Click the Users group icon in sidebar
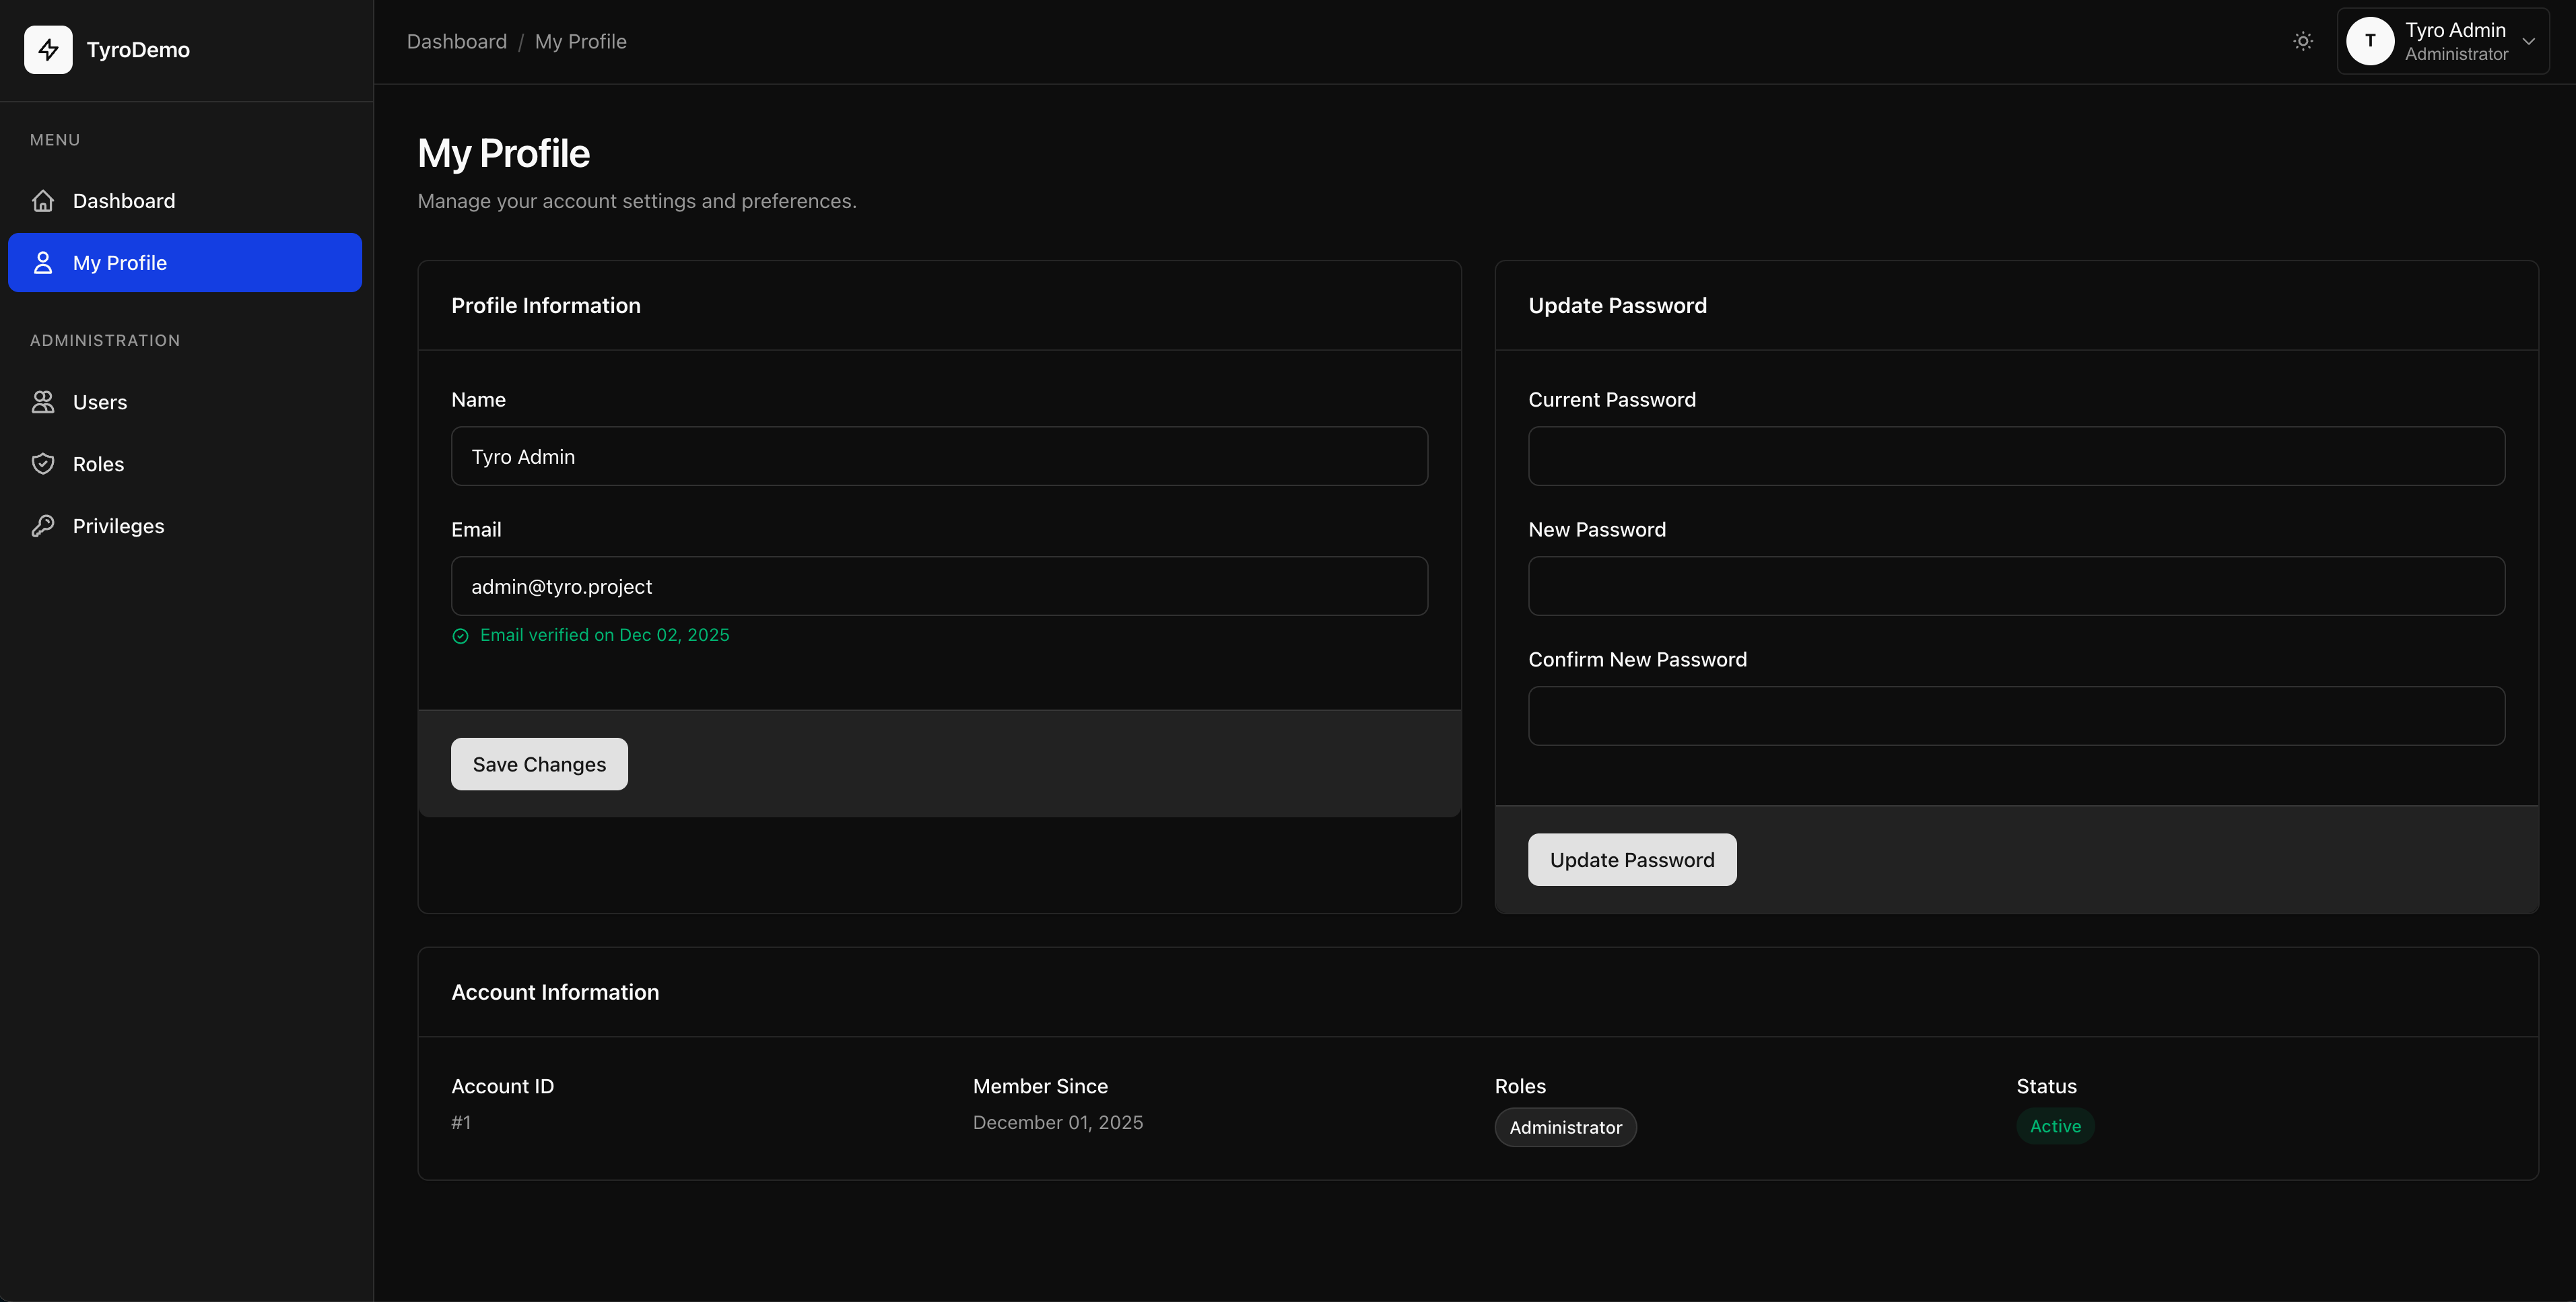The width and height of the screenshot is (2576, 1302). point(43,402)
